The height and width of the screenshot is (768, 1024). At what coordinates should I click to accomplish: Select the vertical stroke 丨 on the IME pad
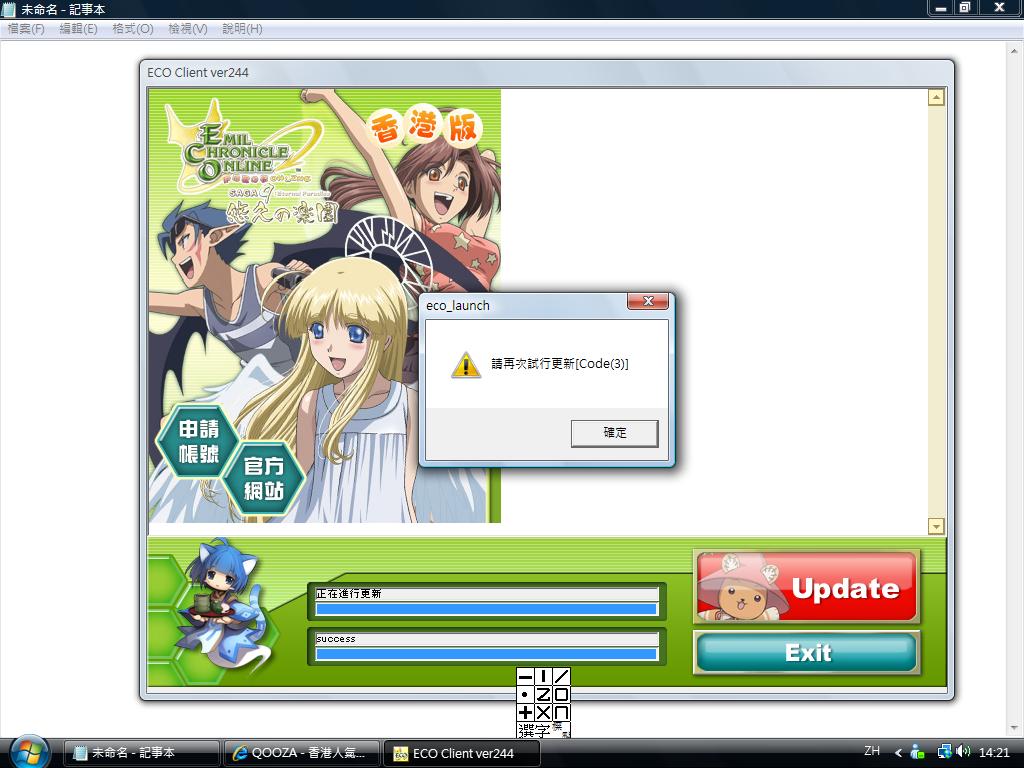(543, 677)
